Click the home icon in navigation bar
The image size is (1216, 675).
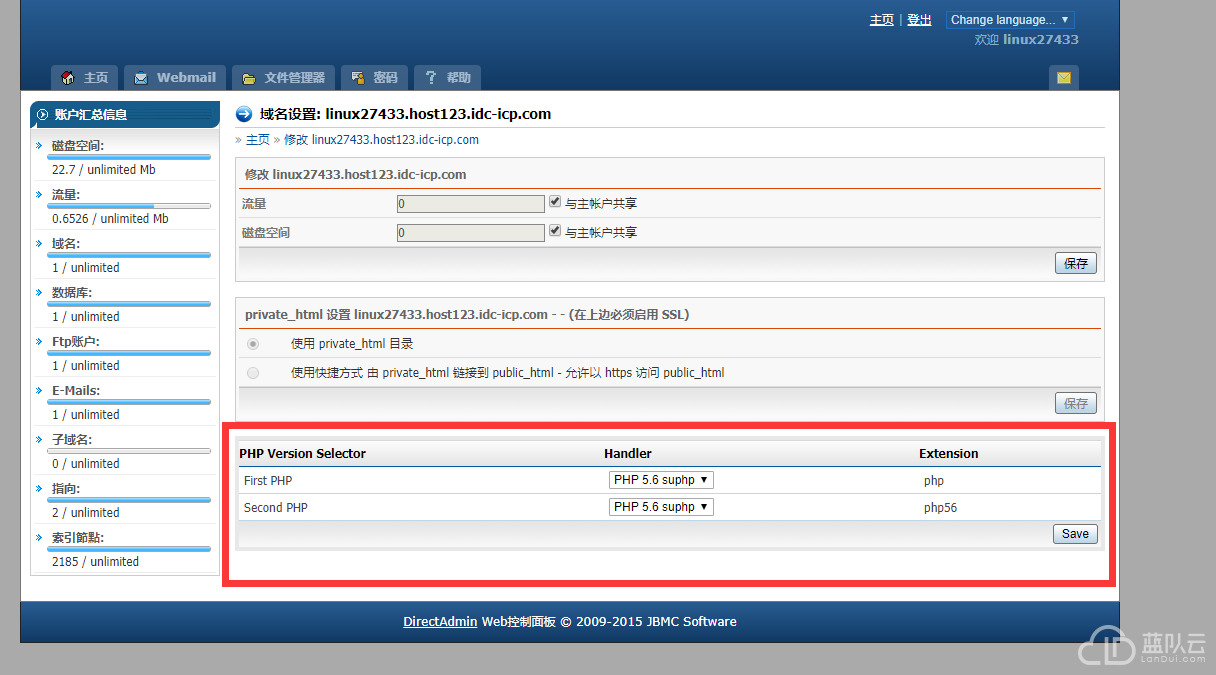[x=68, y=78]
